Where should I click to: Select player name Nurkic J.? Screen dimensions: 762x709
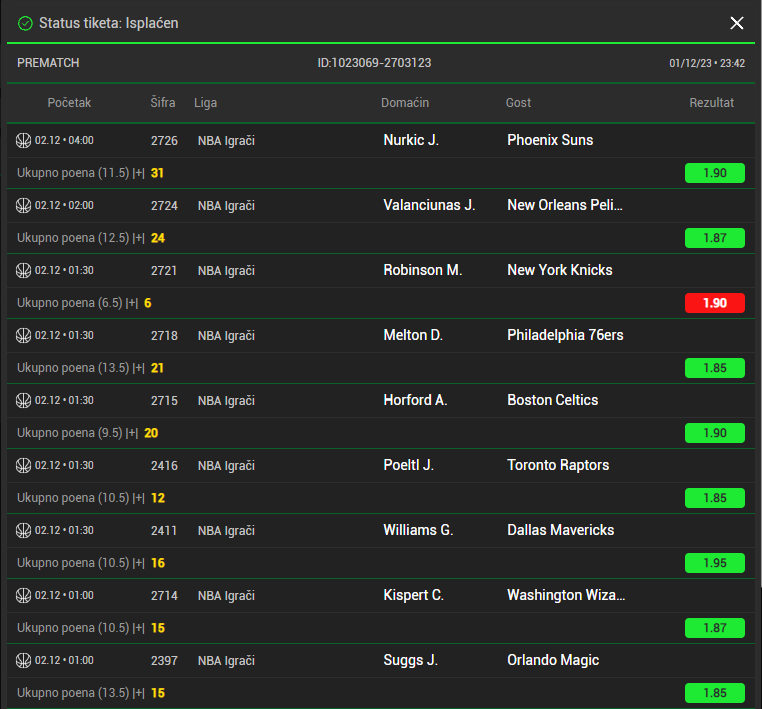tap(411, 140)
